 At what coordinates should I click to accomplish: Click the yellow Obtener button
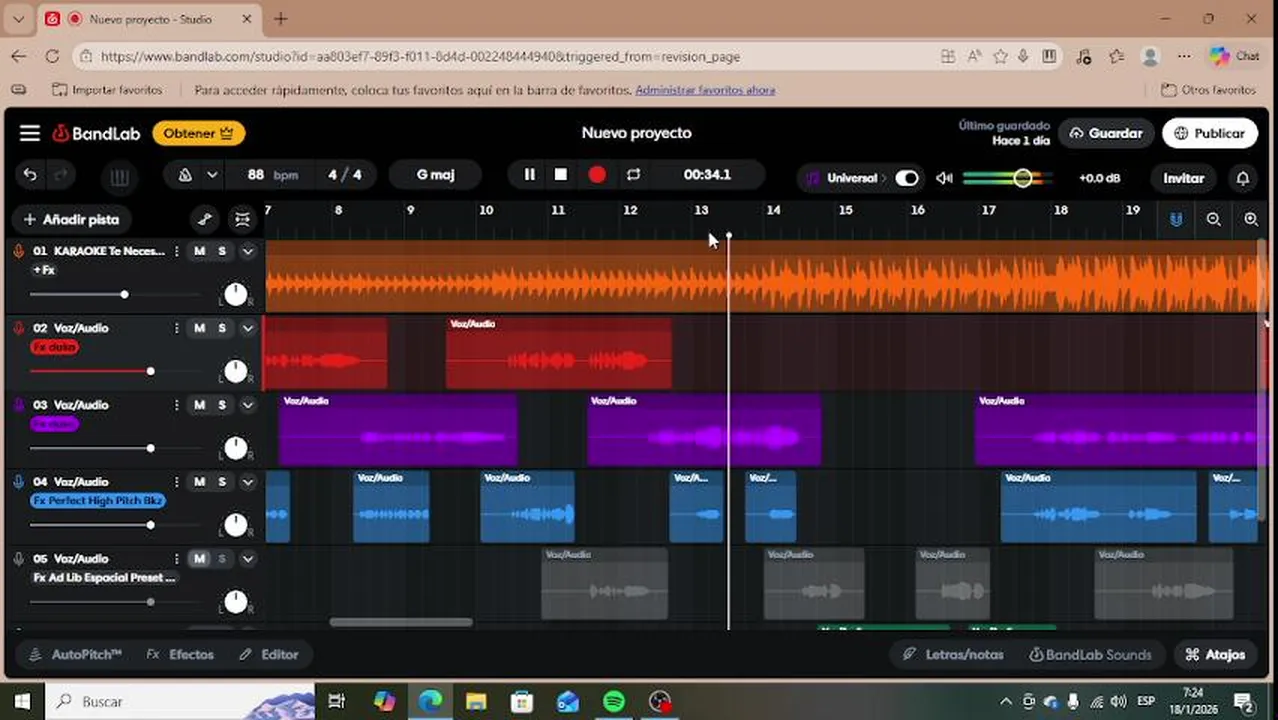tap(198, 133)
